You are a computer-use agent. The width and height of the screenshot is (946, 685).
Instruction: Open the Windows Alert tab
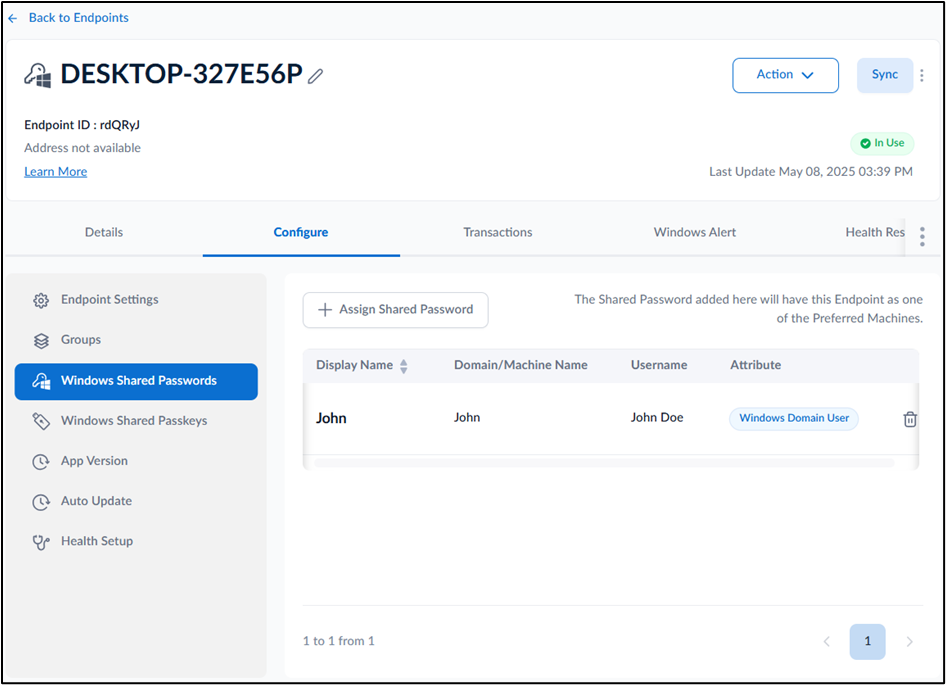pyautogui.click(x=695, y=232)
